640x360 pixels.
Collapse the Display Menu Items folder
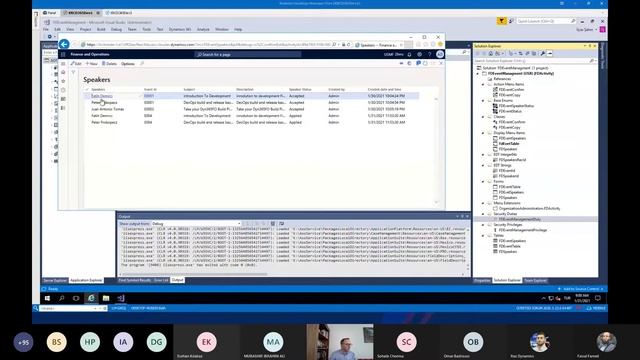(483, 133)
